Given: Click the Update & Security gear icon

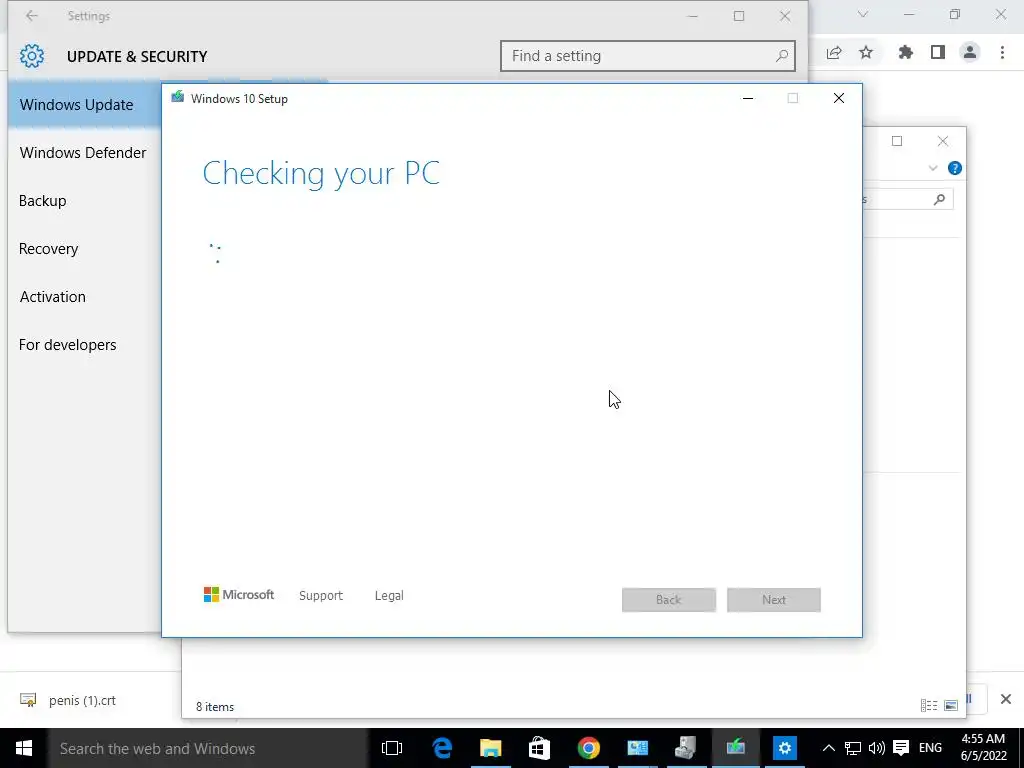Looking at the screenshot, I should pyautogui.click(x=32, y=56).
